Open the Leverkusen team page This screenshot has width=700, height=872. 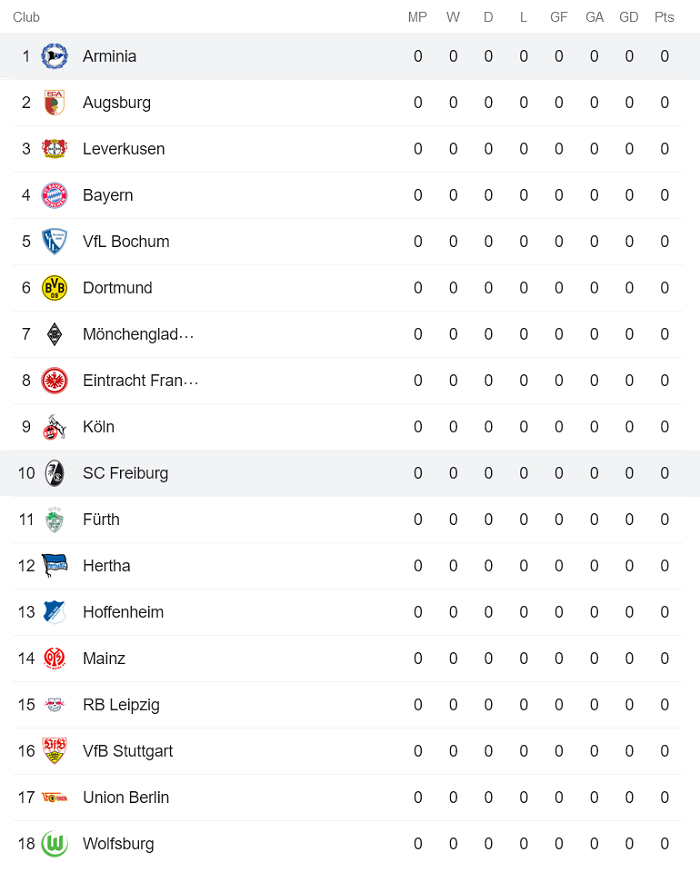pyautogui.click(x=124, y=148)
